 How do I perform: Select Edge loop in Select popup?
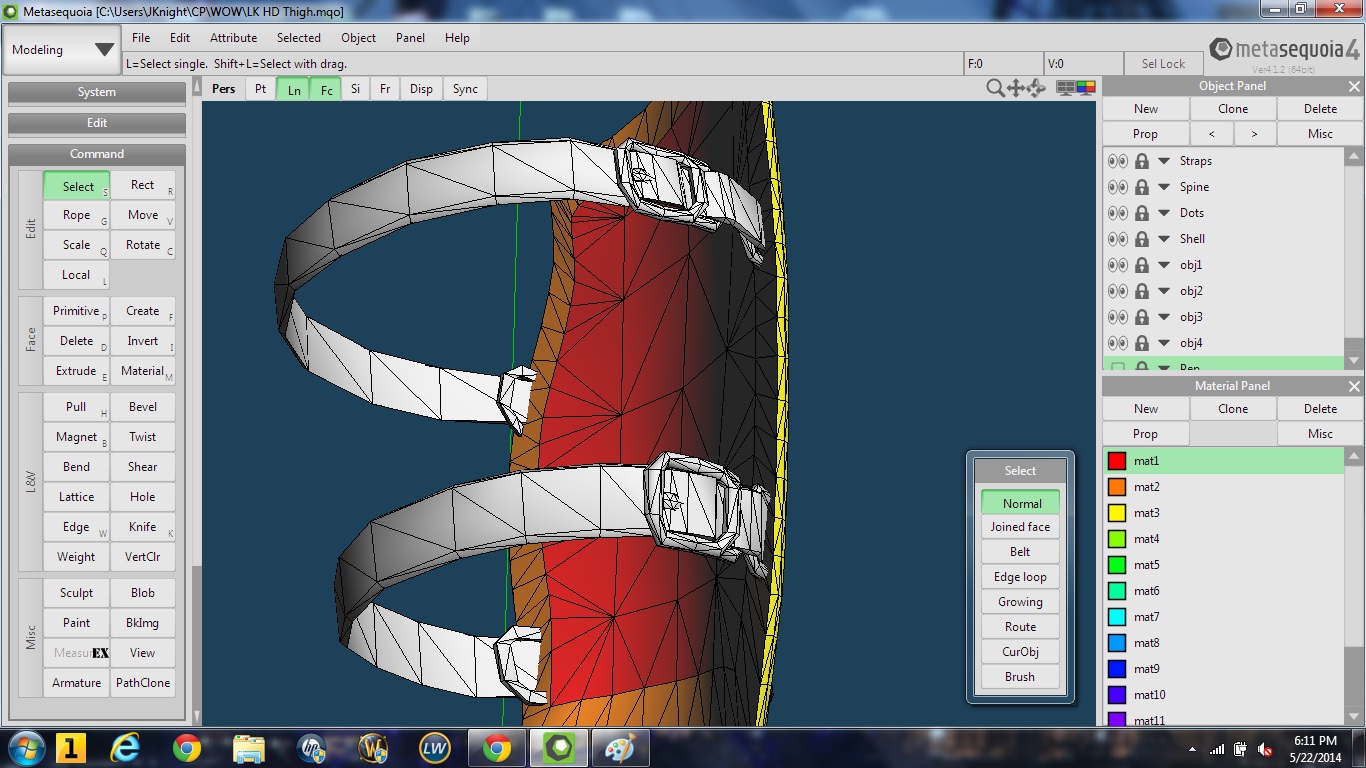click(1020, 577)
